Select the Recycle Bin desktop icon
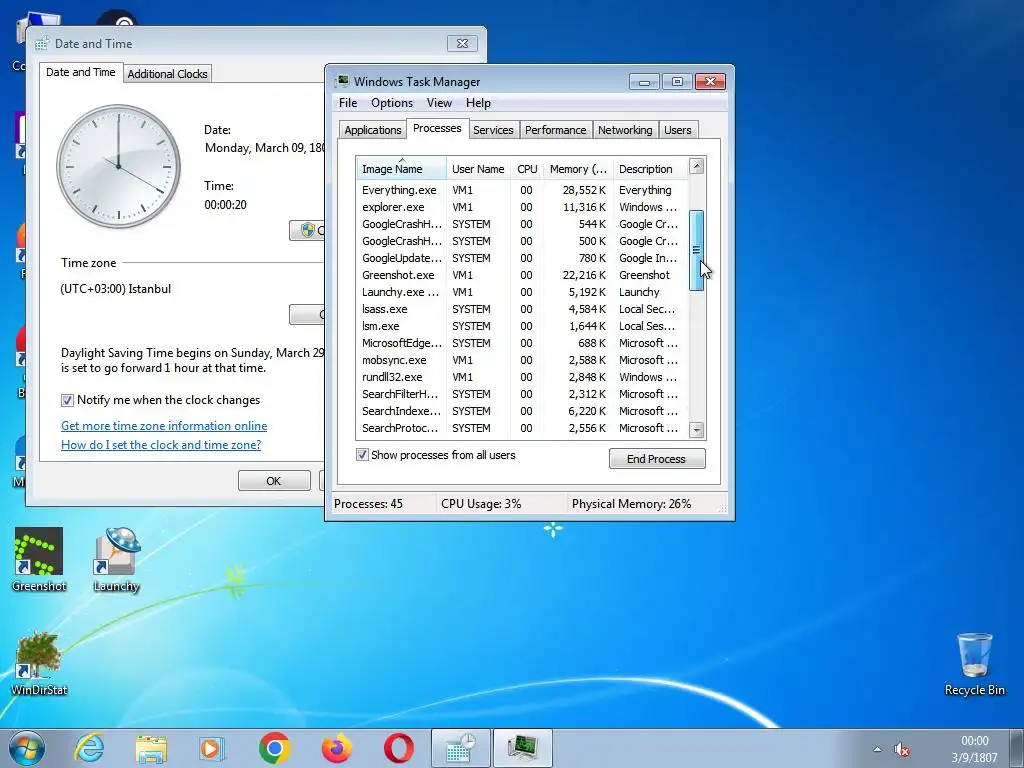 [974, 664]
